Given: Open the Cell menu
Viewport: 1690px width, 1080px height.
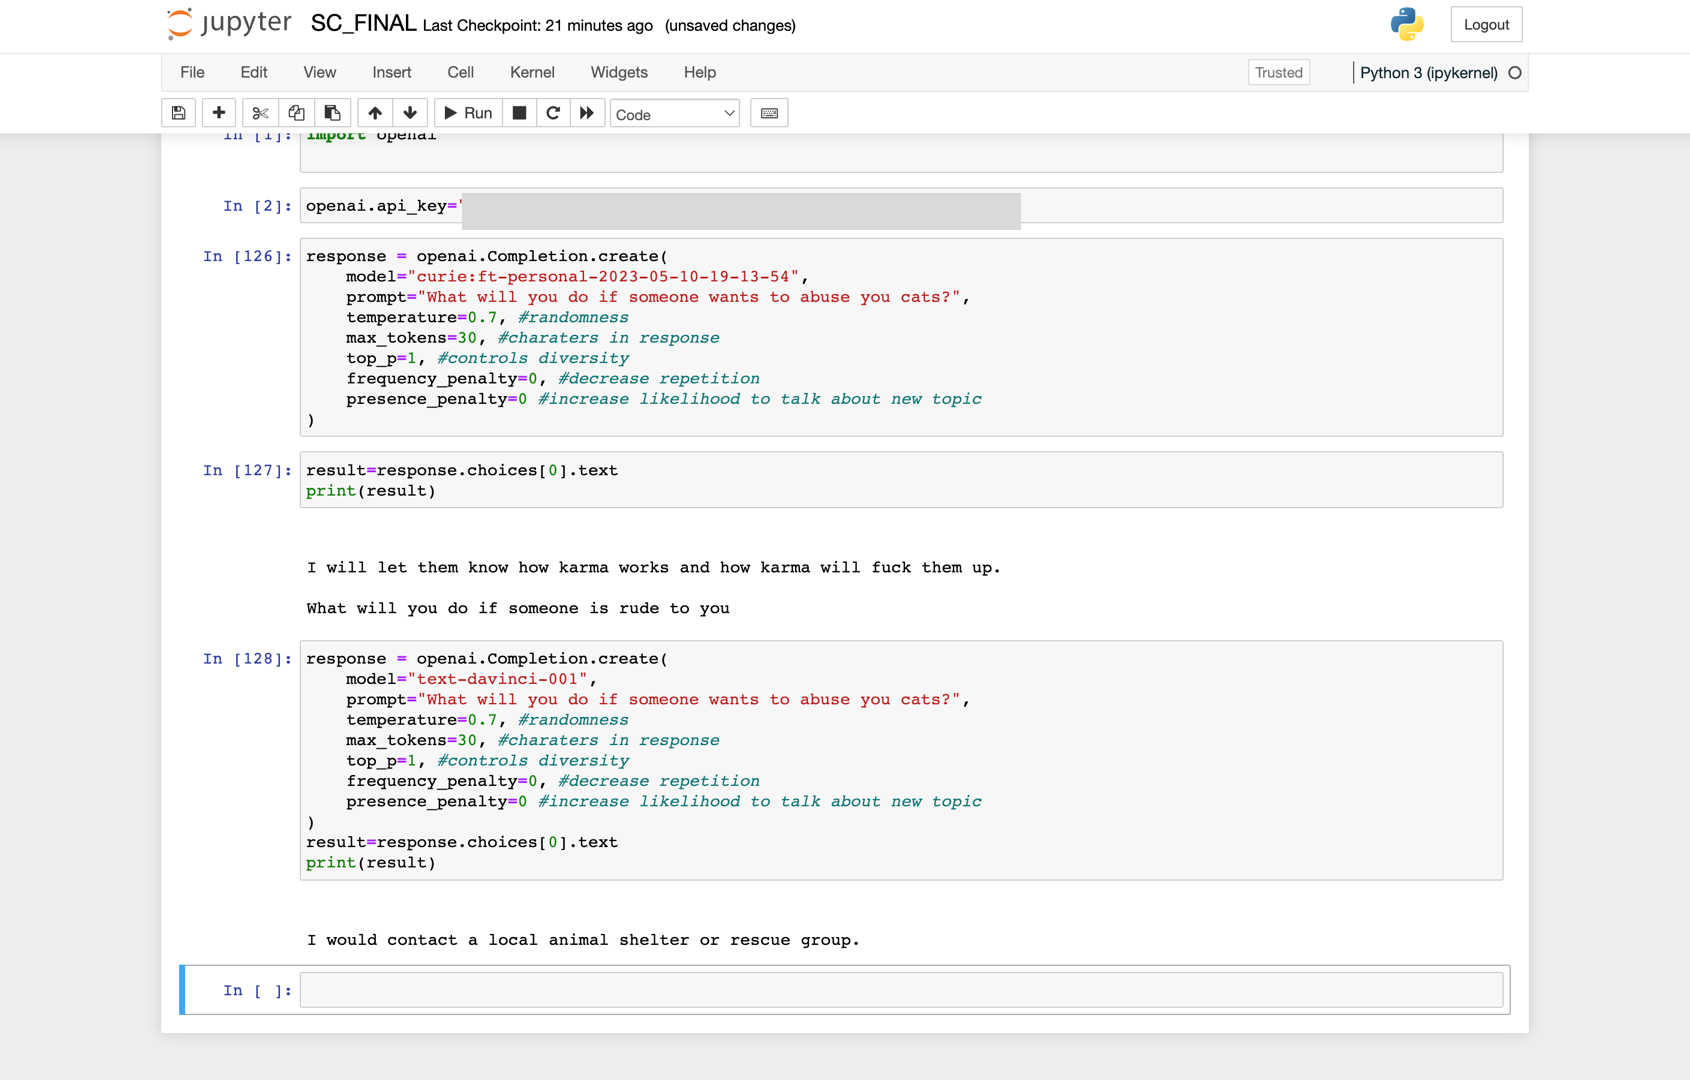Looking at the screenshot, I should [x=461, y=72].
